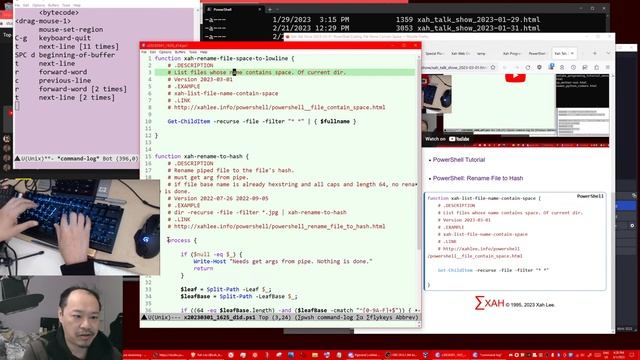The width and height of the screenshot is (640, 360).
Task: Click the Xah logo at page bottom
Action: tap(490, 303)
